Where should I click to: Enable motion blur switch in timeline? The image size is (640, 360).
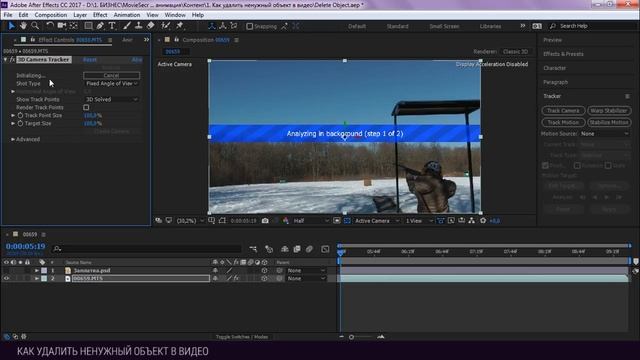309,249
